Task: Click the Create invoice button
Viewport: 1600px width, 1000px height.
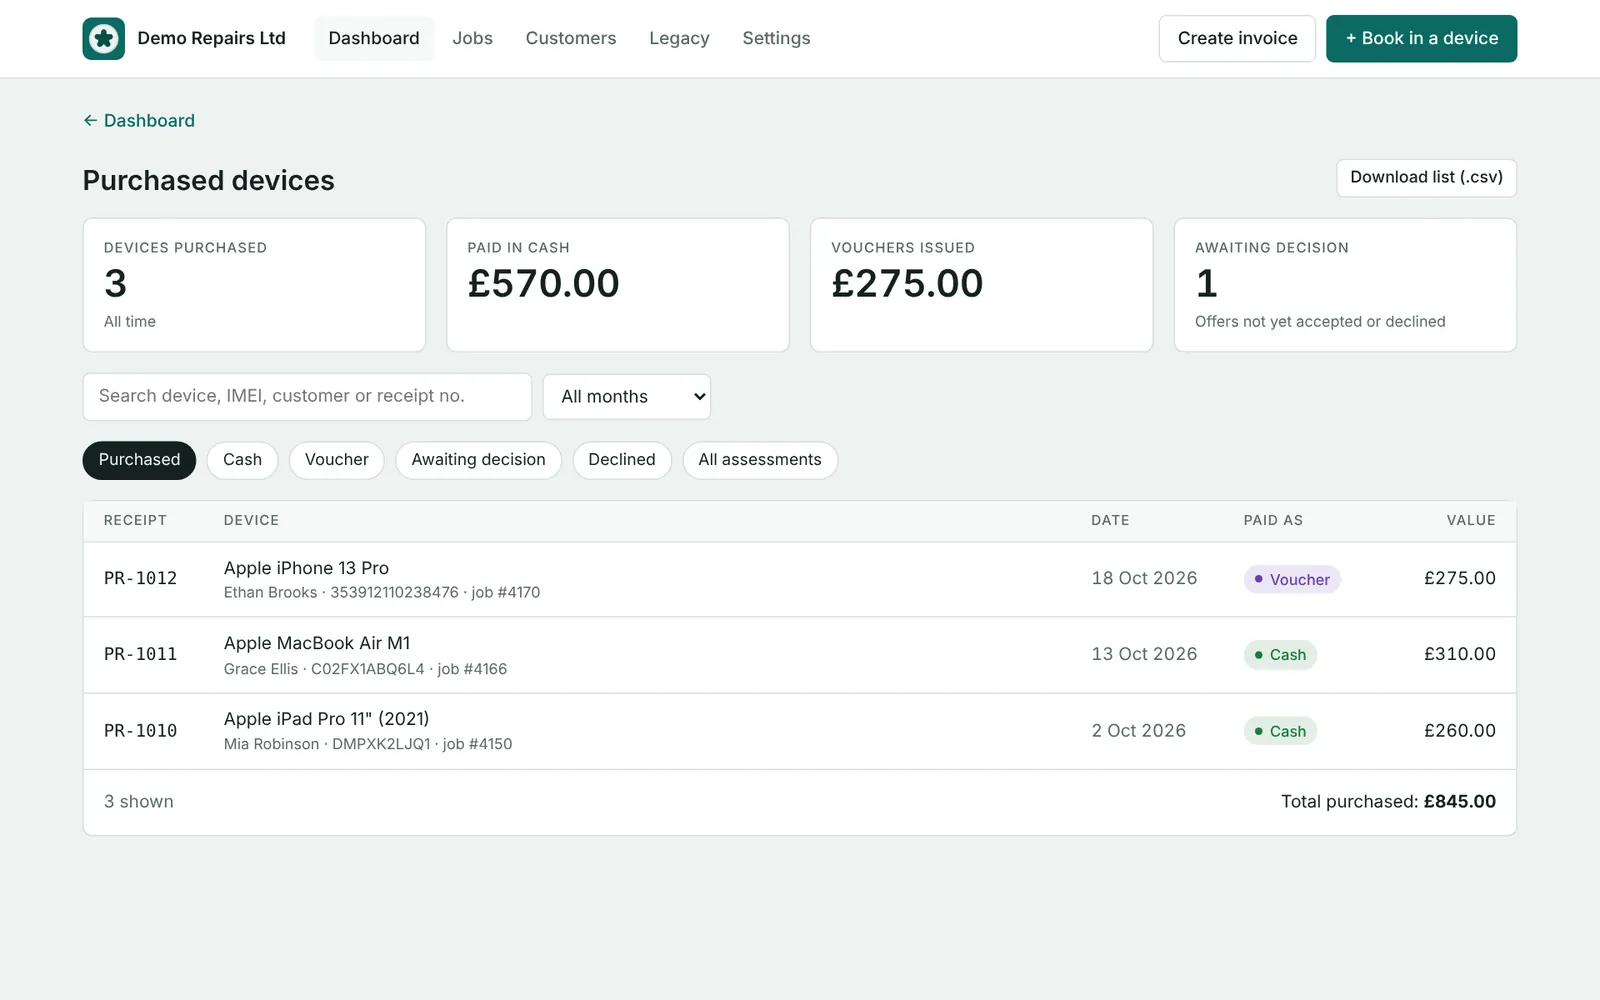Action: [x=1237, y=38]
